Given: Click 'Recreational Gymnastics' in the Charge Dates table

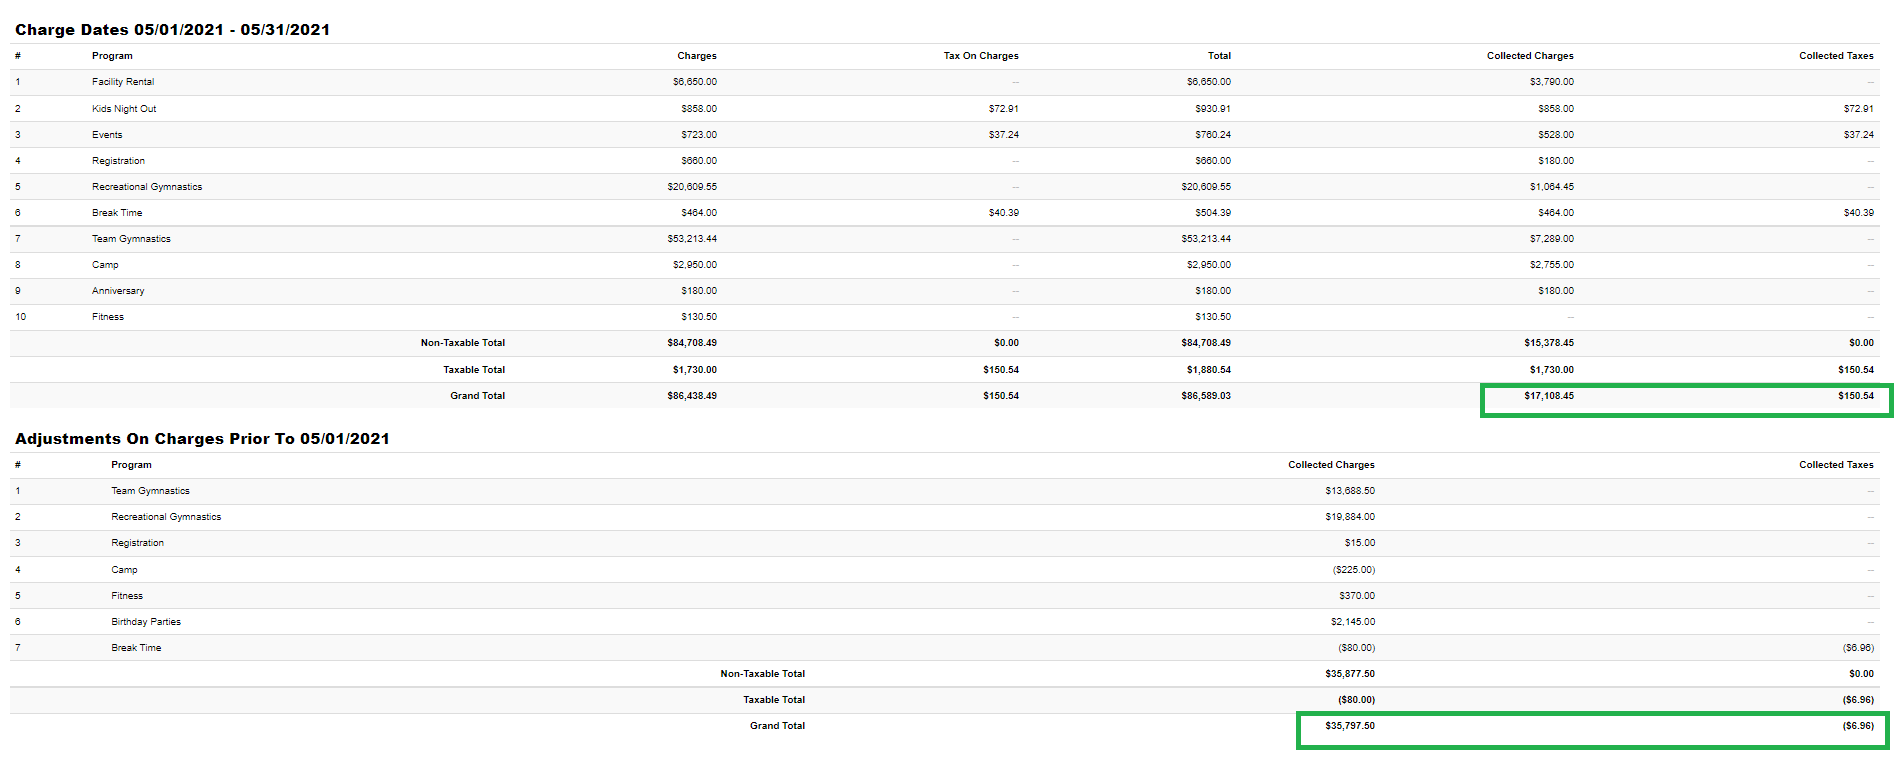Looking at the screenshot, I should (x=147, y=187).
